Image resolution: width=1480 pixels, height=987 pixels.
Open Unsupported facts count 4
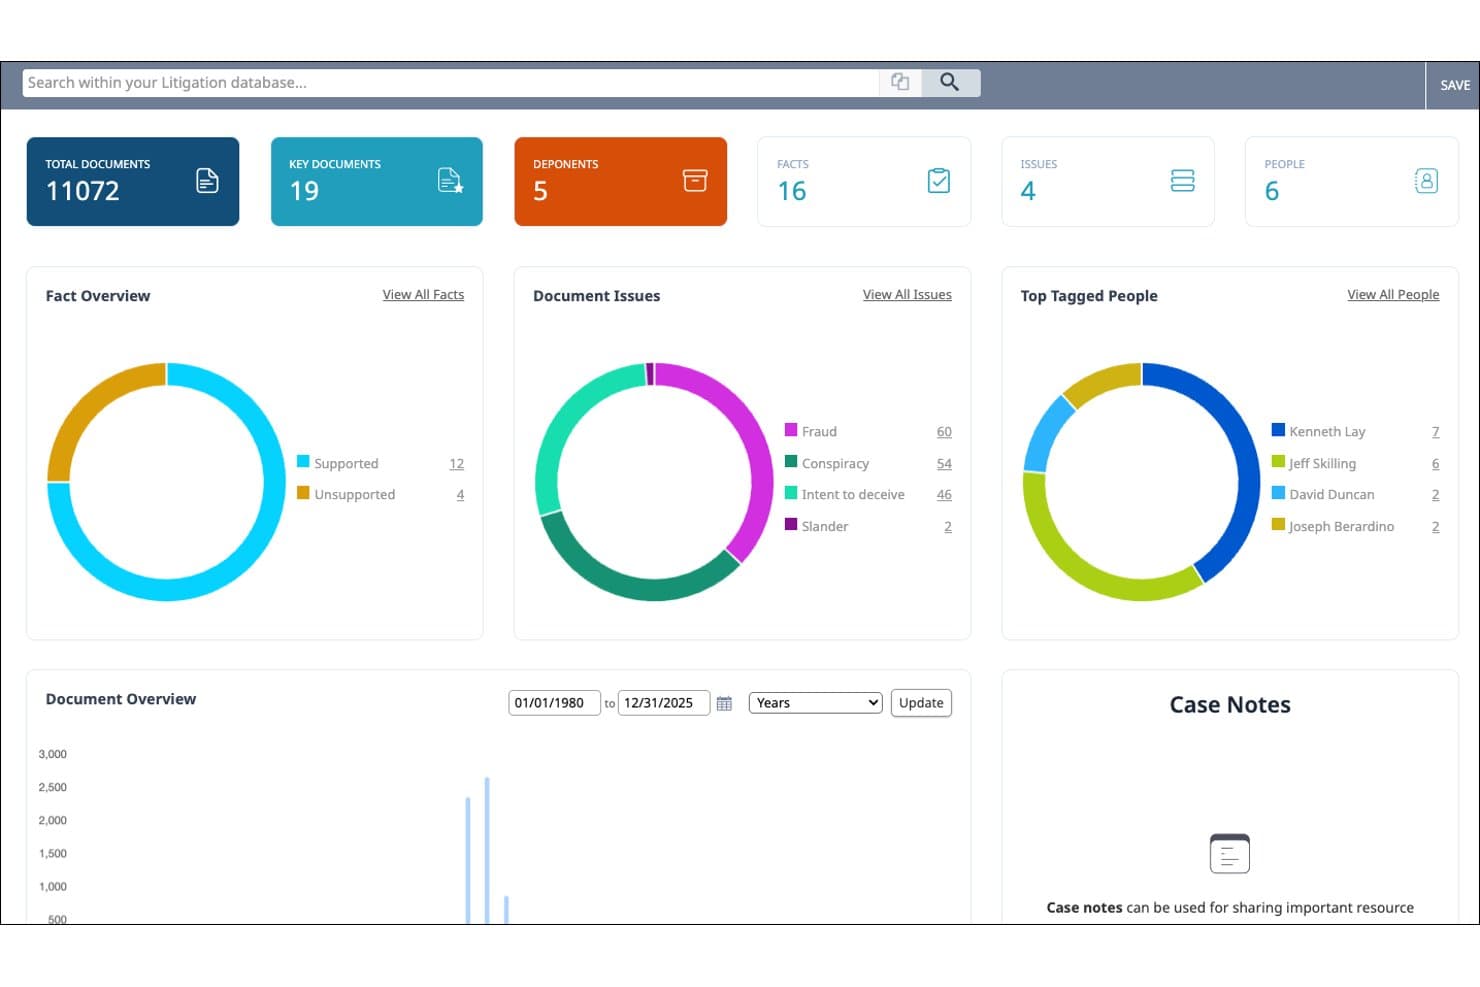pos(460,495)
